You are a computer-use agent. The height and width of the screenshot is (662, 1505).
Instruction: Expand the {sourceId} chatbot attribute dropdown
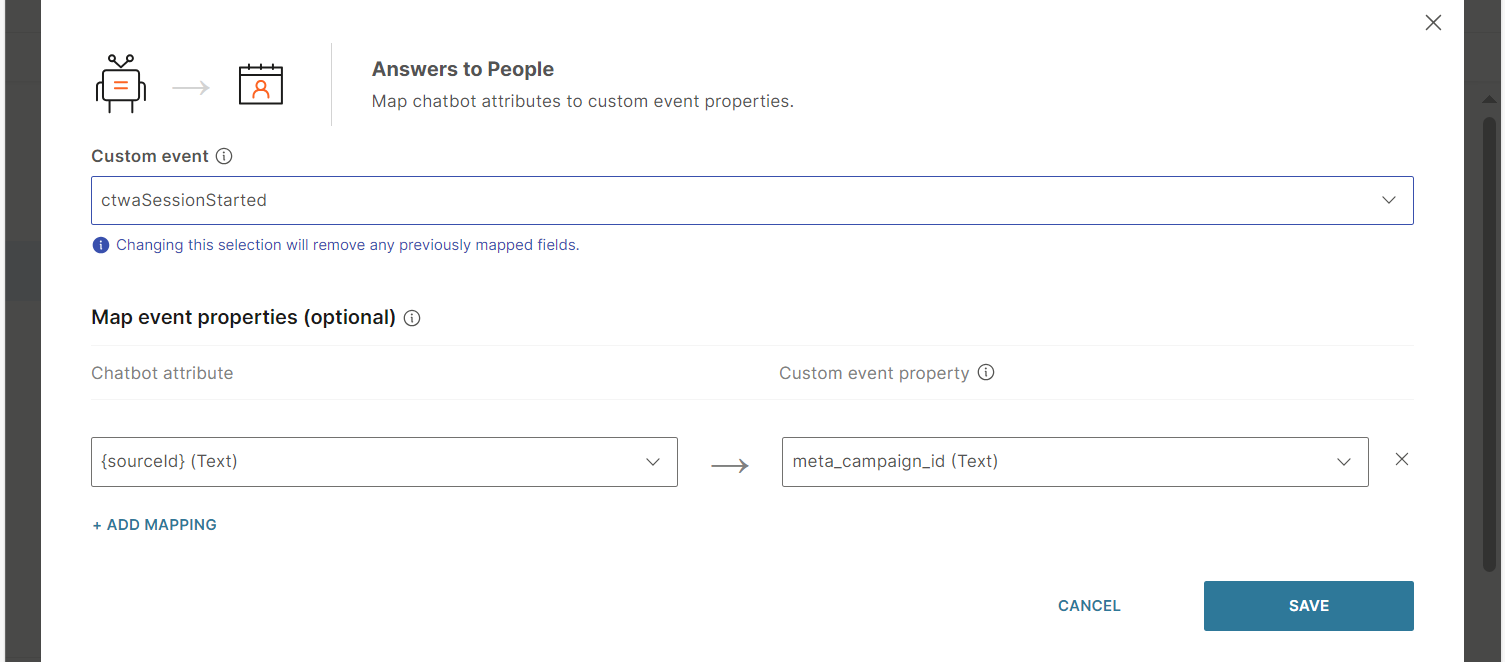click(384, 462)
